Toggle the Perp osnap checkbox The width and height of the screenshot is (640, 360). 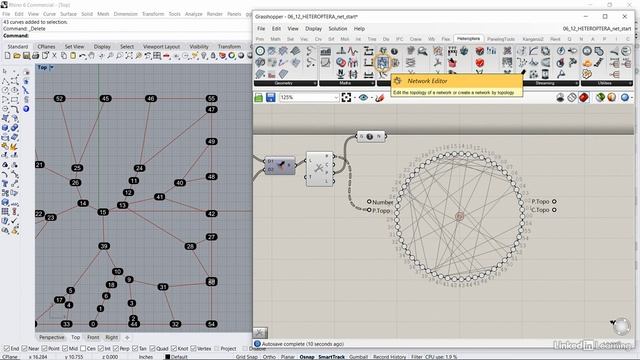tap(116, 349)
